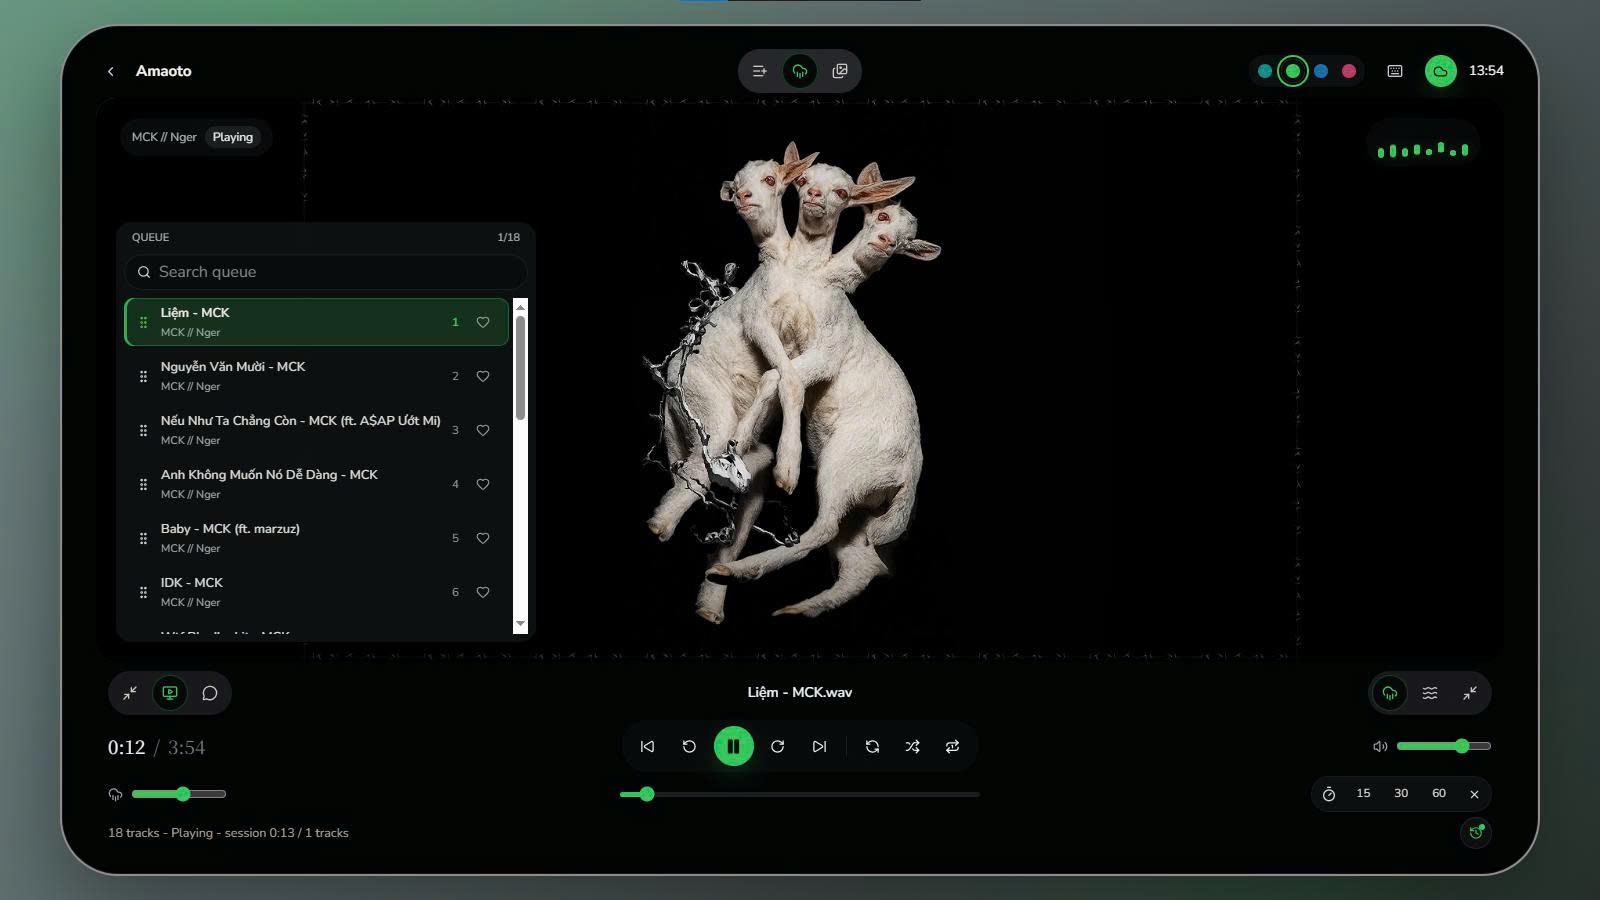Viewport: 1600px width, 900px height.
Task: Select the teal color theme dot
Action: click(1265, 71)
